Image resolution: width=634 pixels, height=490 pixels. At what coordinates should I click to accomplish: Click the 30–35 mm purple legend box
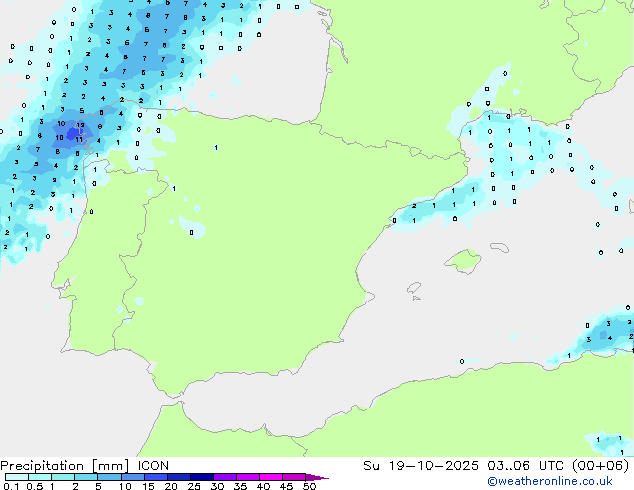(x=225, y=477)
